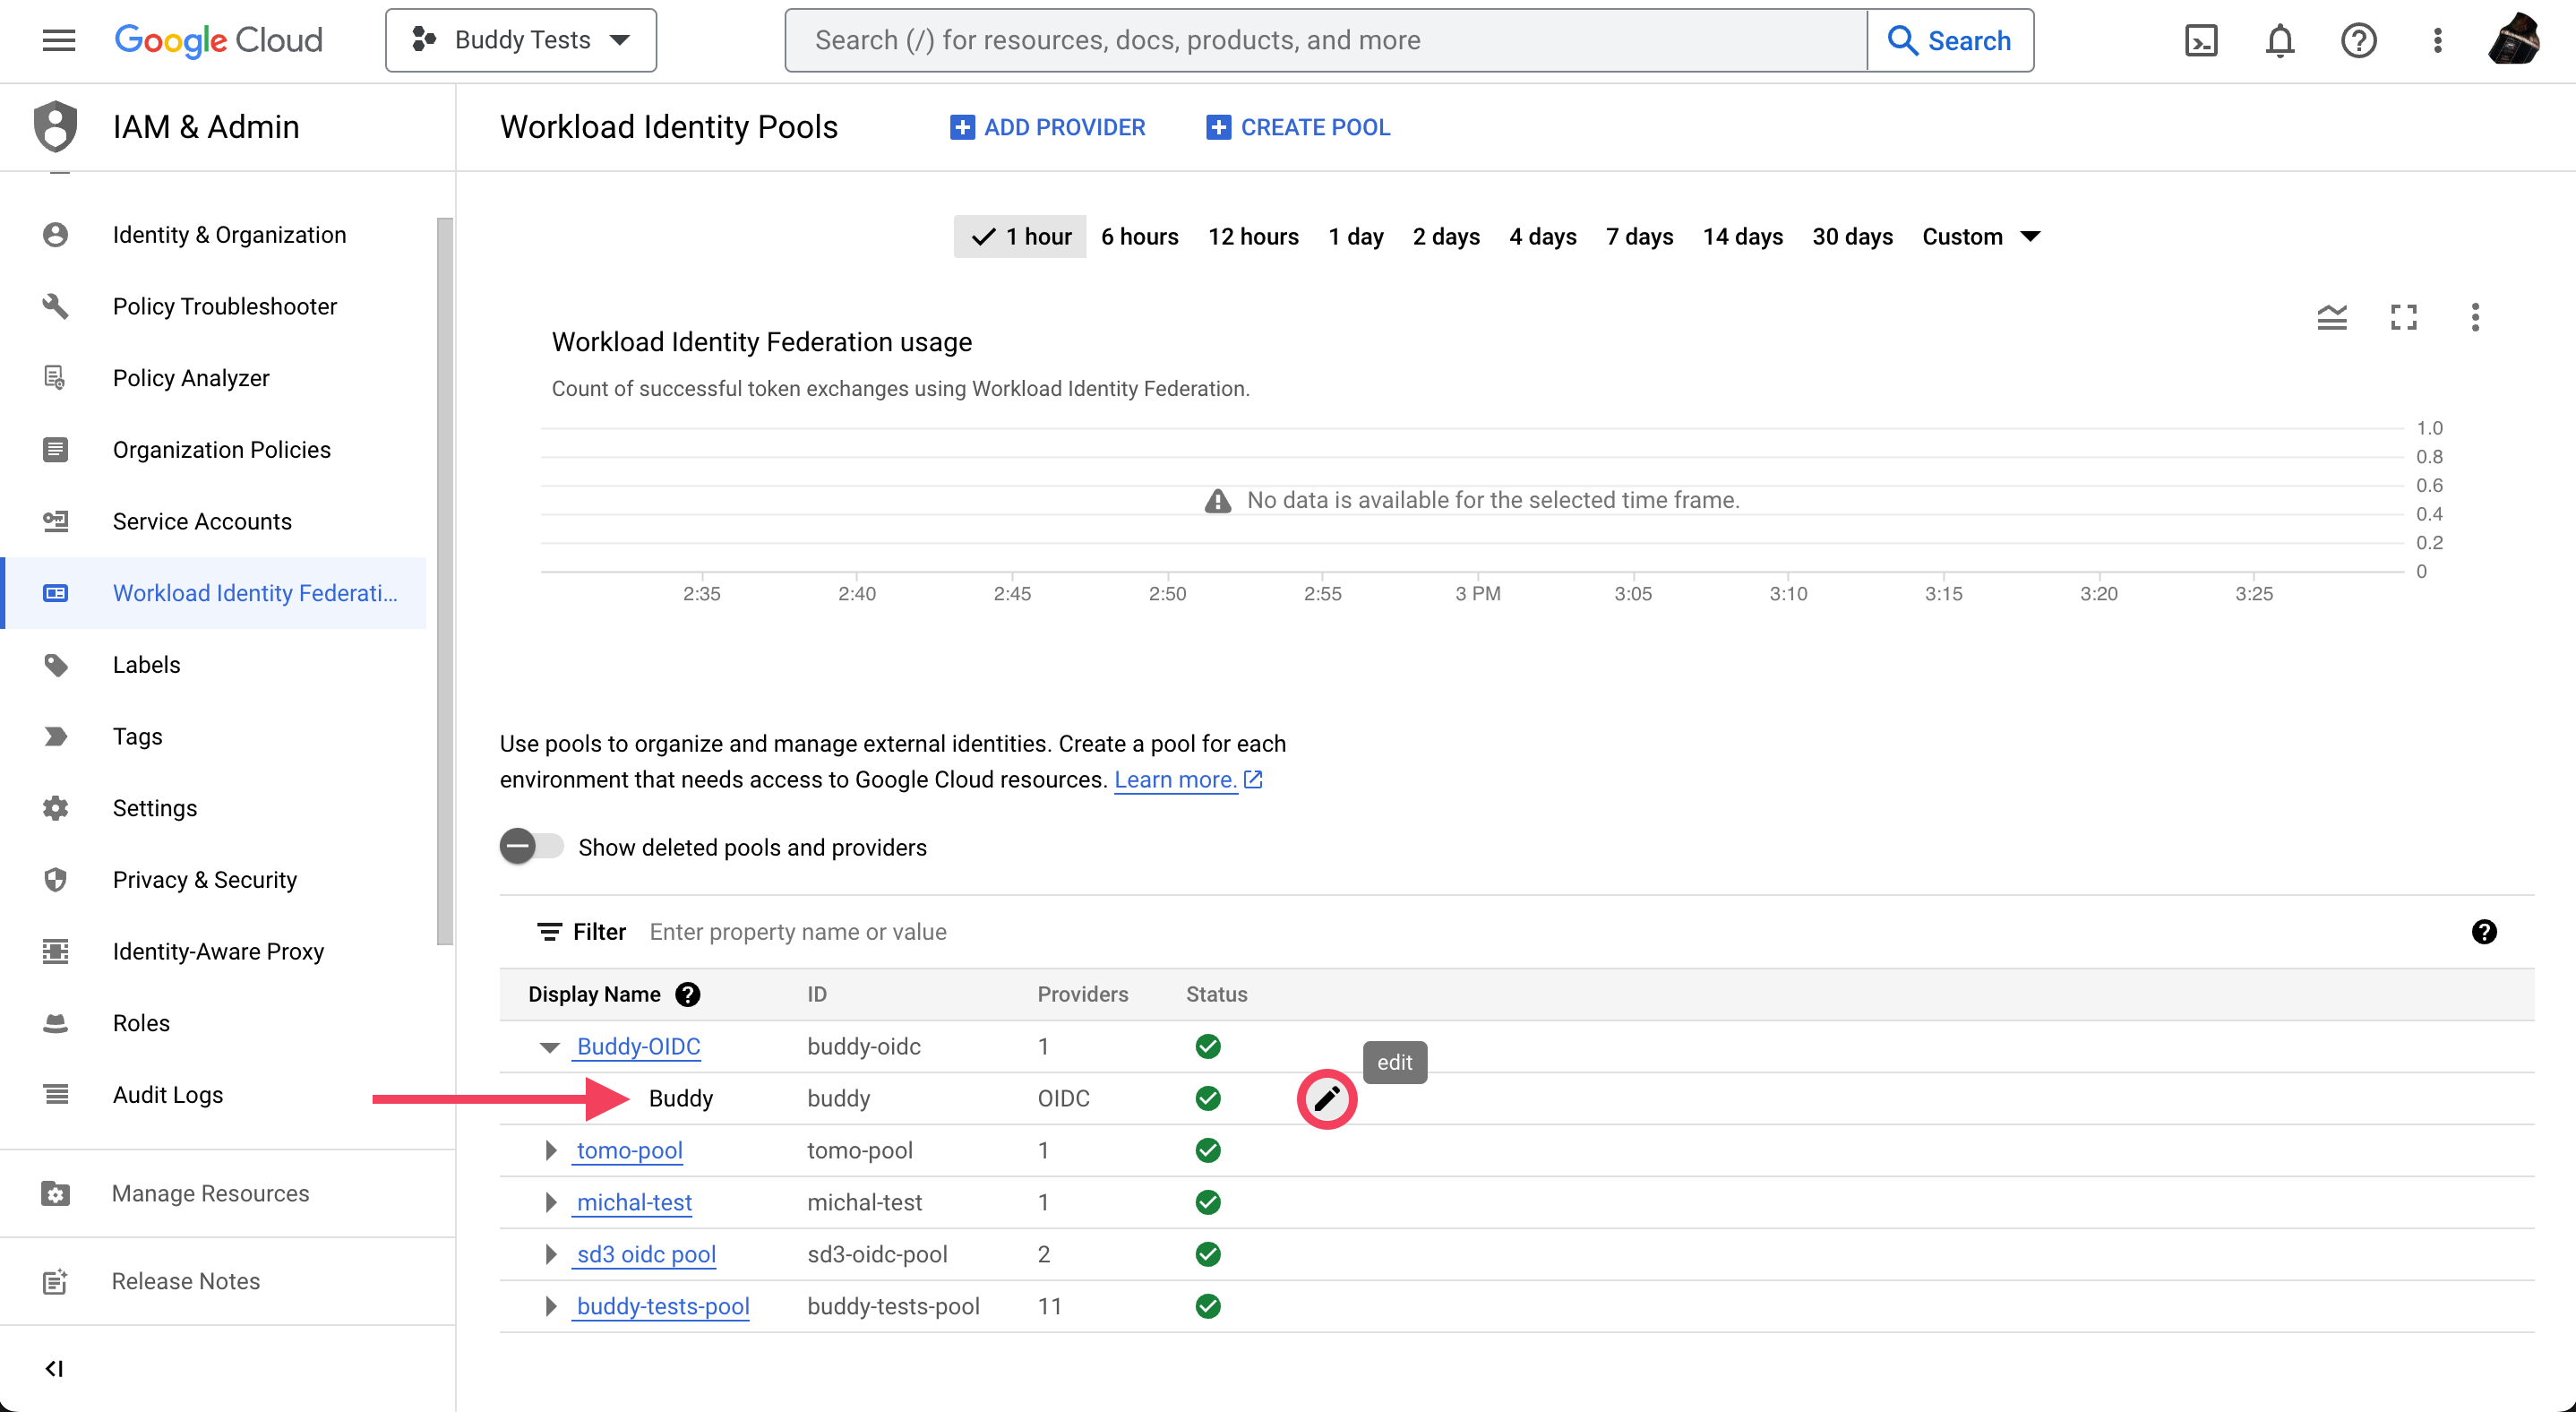Open the Buddy Tests project selector
This screenshot has height=1412, width=2576.
pos(521,40)
